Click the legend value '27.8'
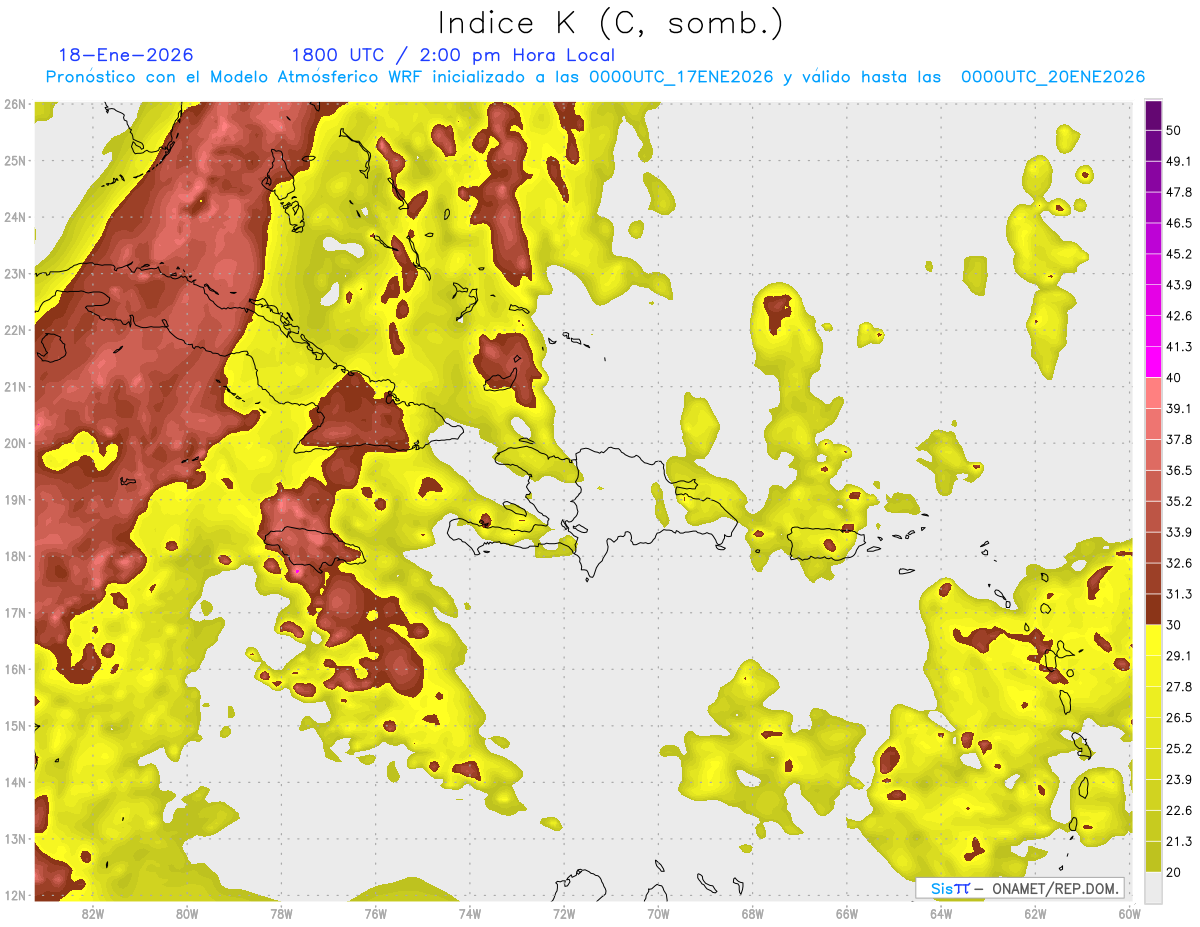Screen dimensions: 1200x927 pyautogui.click(x=1179, y=686)
